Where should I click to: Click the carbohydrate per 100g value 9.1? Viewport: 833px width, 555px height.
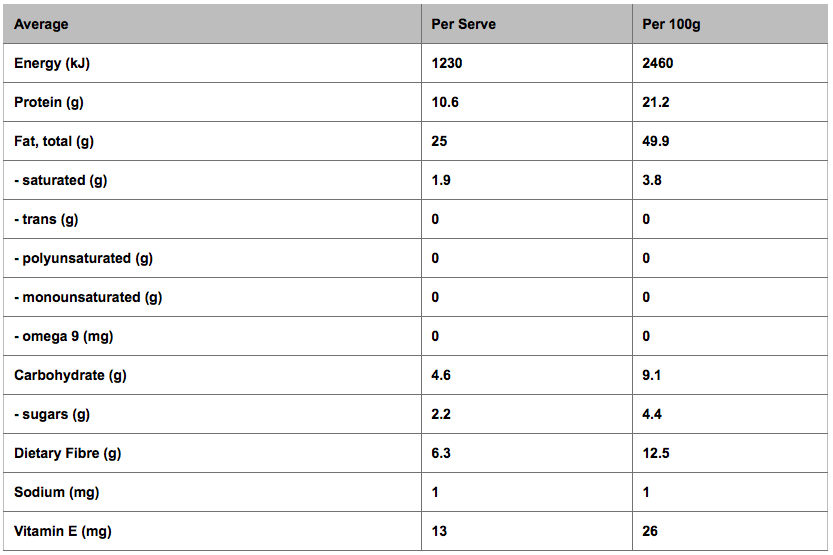(651, 375)
